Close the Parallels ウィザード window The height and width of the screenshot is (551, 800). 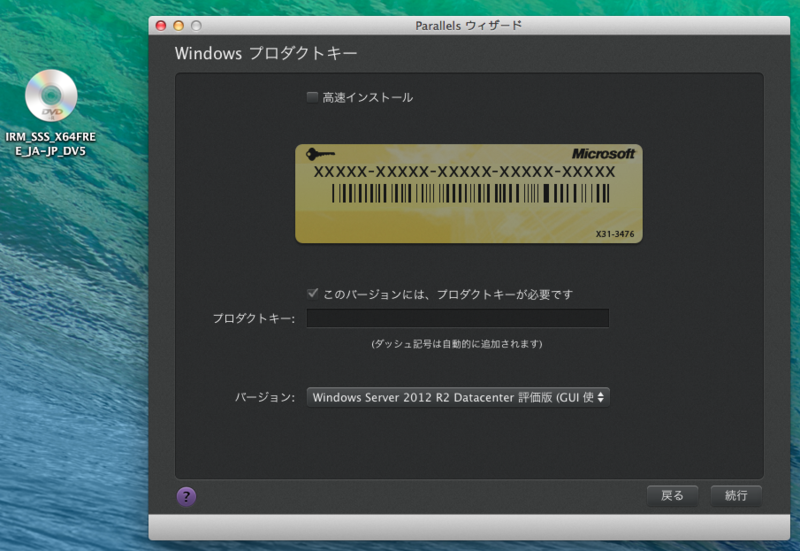[x=161, y=26]
